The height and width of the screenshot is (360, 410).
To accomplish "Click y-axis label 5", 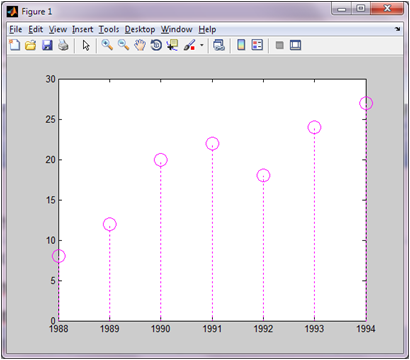I will click(x=53, y=281).
